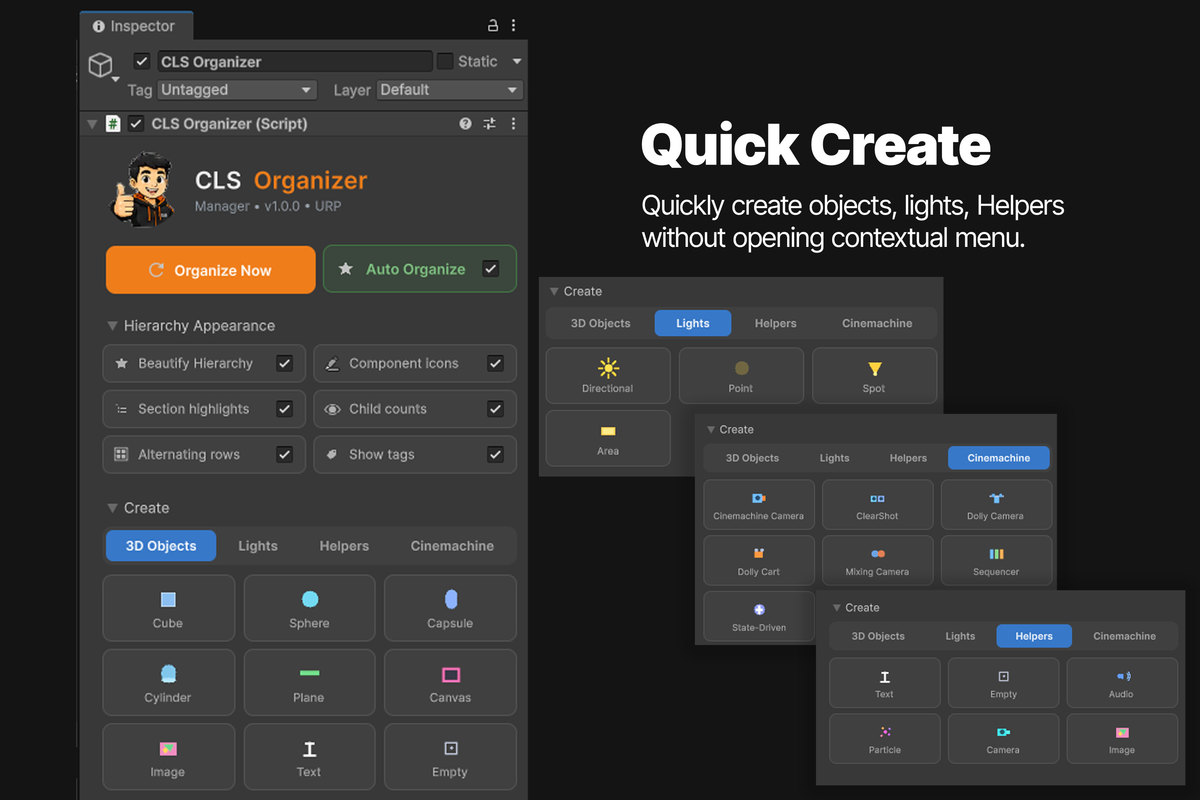Create a Particle helper

pos(885,738)
